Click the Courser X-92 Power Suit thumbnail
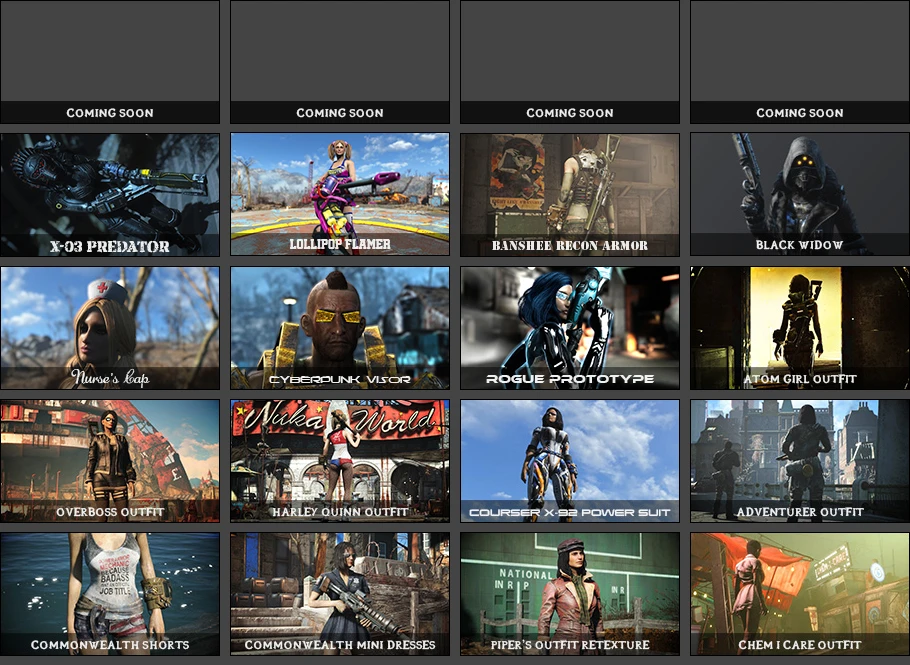910x665 pixels. pyautogui.click(x=570, y=461)
